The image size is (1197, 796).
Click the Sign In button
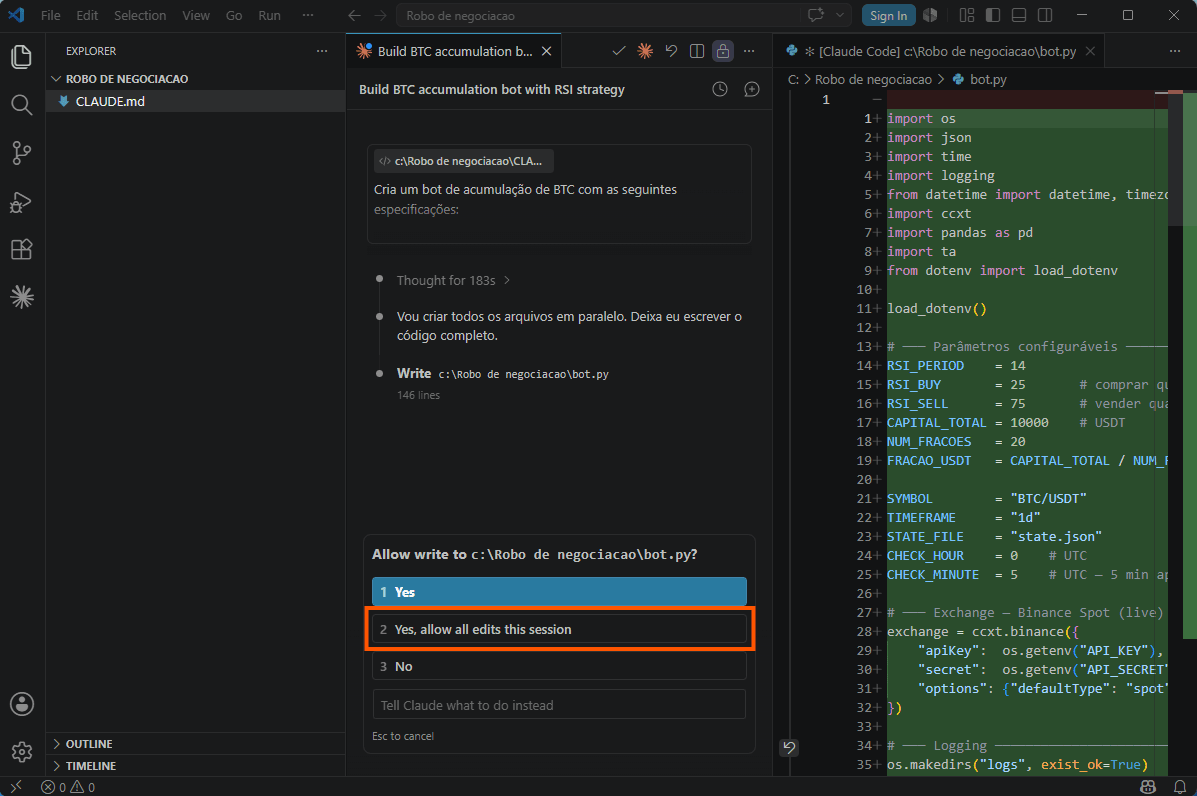[x=889, y=15]
